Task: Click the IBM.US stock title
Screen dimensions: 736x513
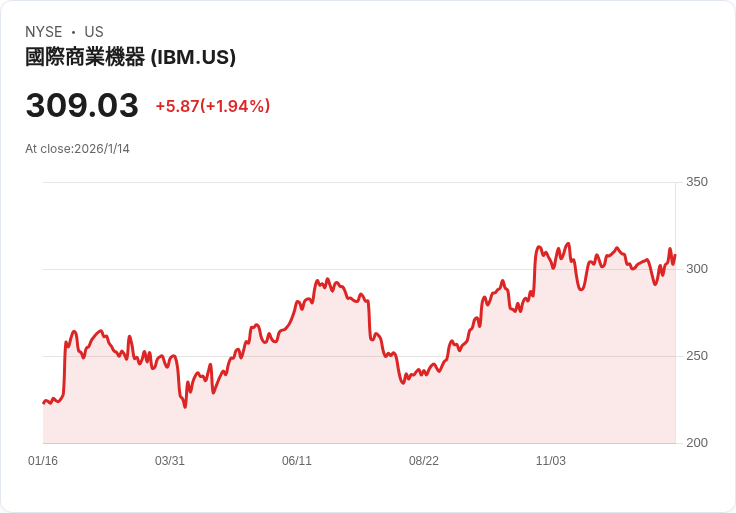Action: pyautogui.click(x=130, y=57)
